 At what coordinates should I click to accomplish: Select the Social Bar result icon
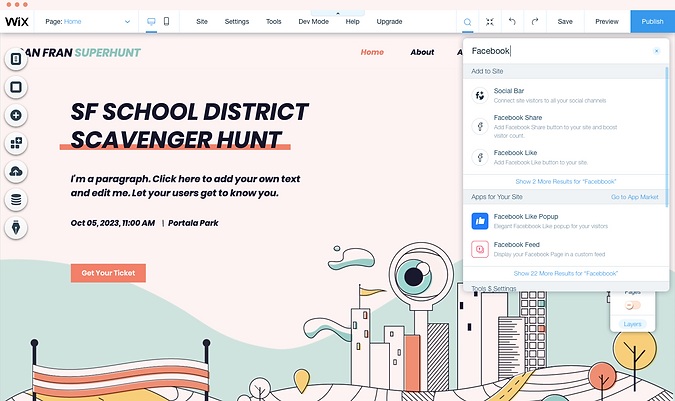[x=480, y=95]
